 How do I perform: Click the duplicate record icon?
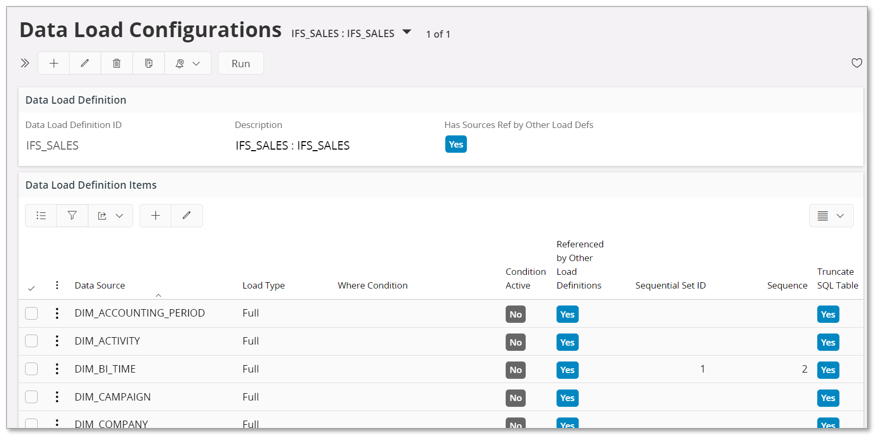click(x=148, y=63)
